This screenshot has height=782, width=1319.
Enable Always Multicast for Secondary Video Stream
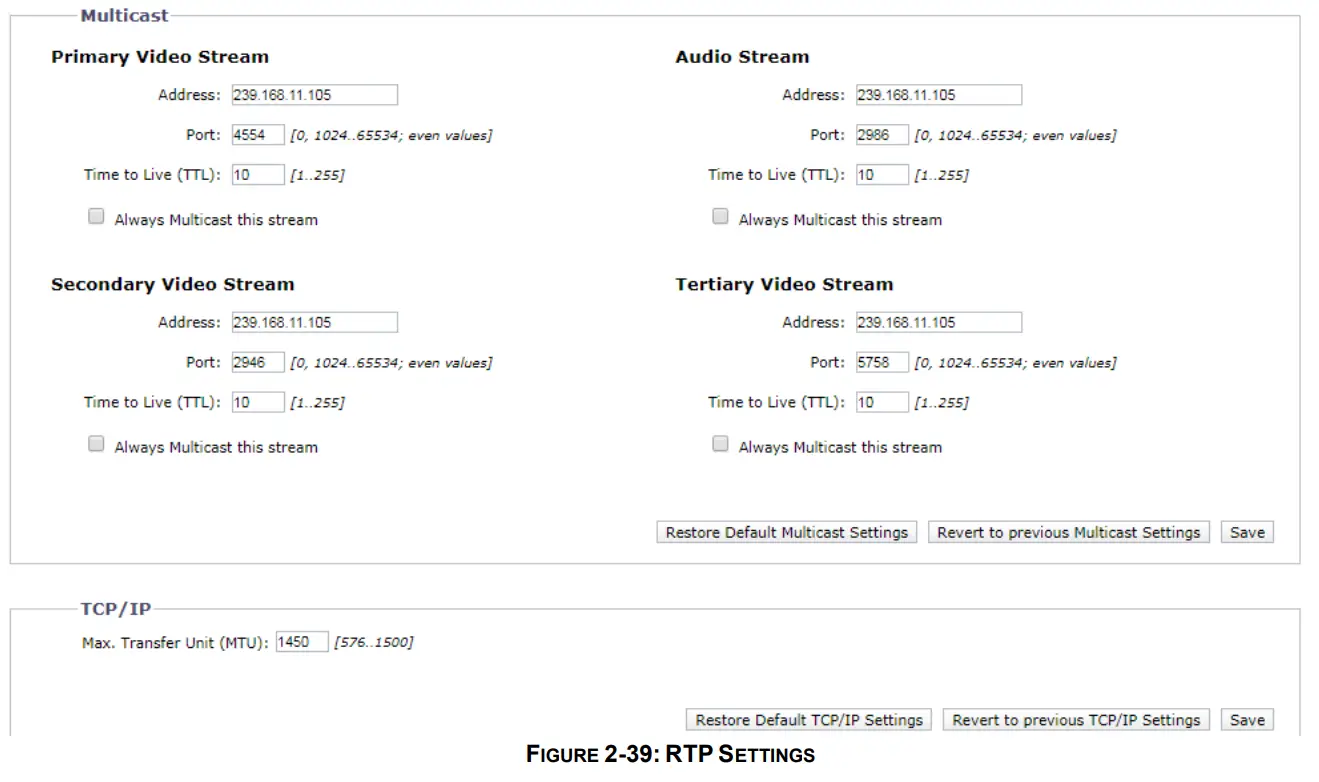95,442
